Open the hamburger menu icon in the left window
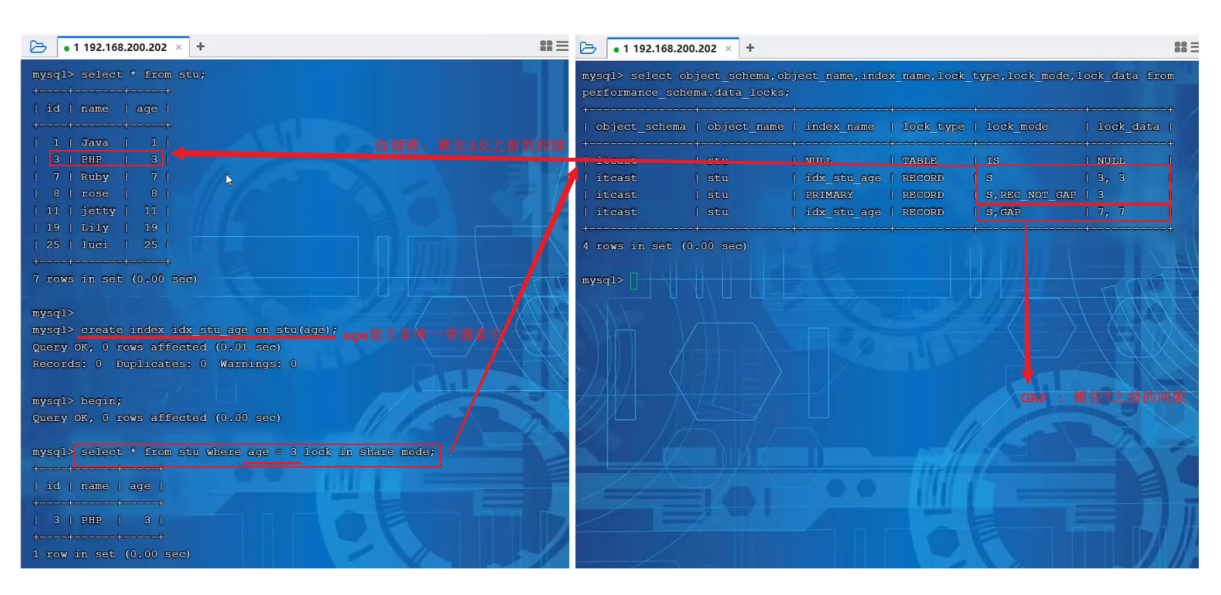 coord(562,46)
